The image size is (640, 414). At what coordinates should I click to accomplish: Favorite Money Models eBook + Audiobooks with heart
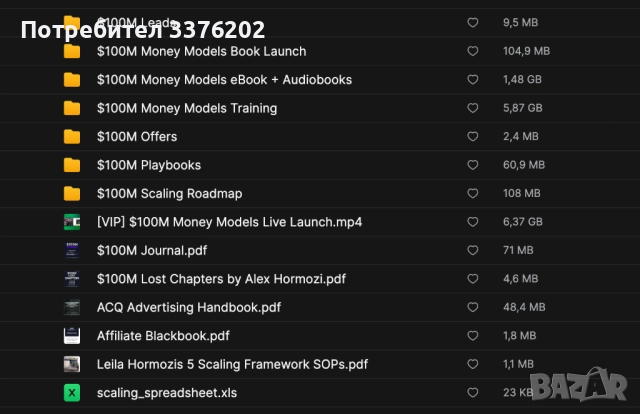[x=473, y=79]
